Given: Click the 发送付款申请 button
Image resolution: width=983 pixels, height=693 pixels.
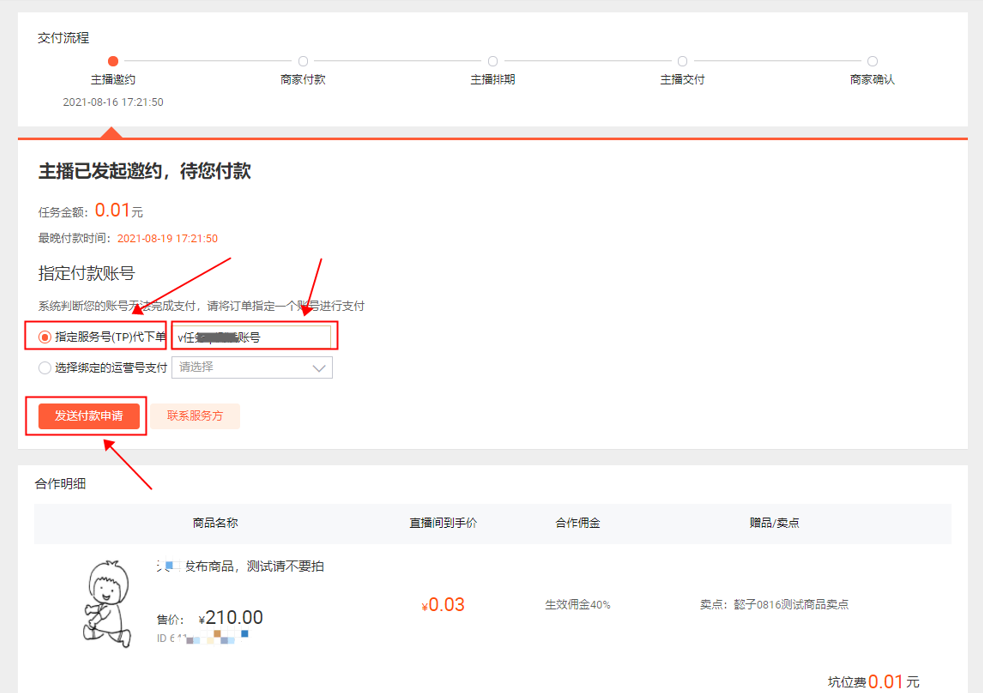Looking at the screenshot, I should pyautogui.click(x=88, y=416).
